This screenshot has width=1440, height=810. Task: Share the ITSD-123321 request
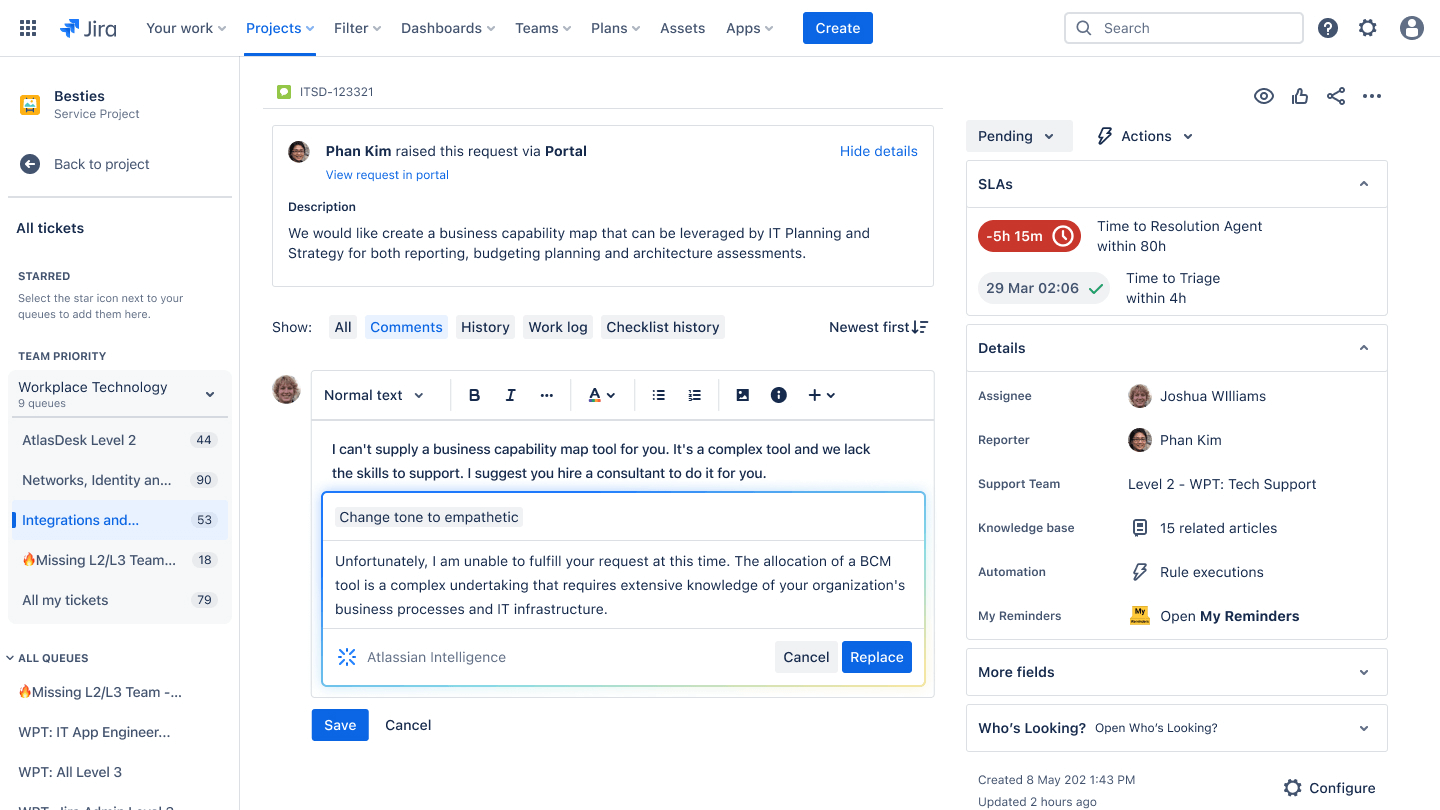click(1336, 96)
